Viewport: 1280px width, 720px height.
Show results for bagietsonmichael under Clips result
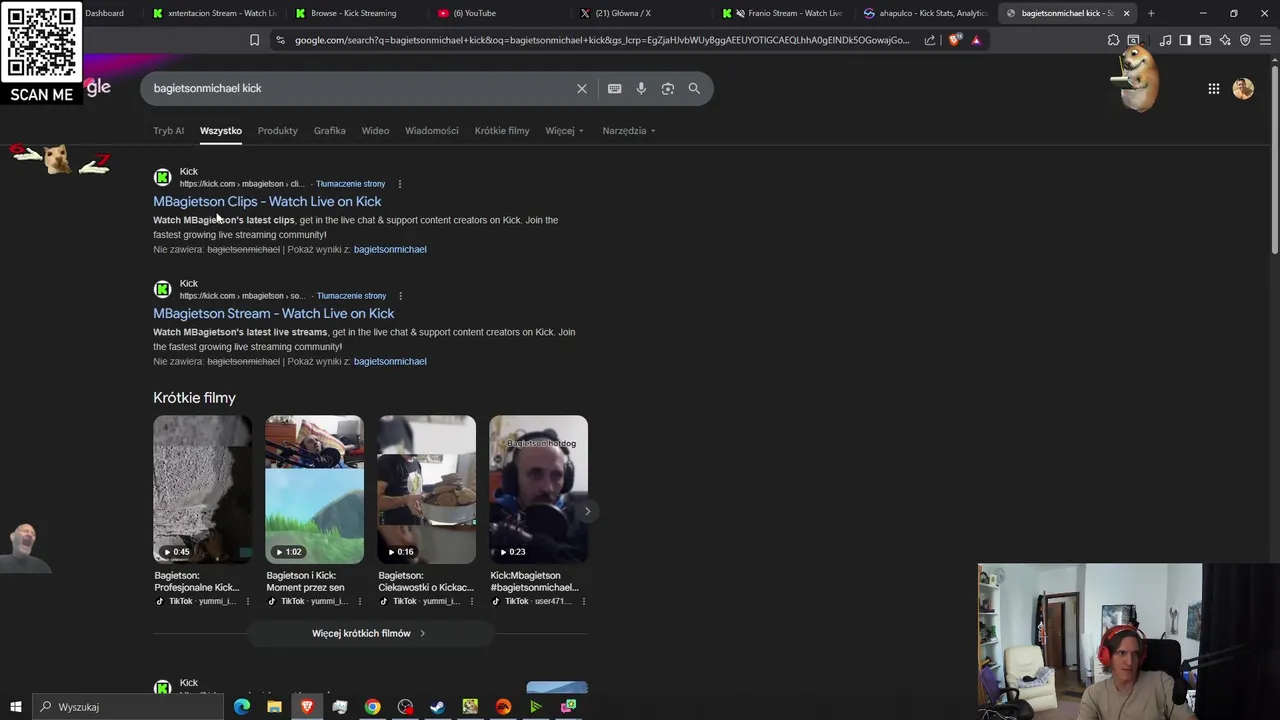[390, 250]
